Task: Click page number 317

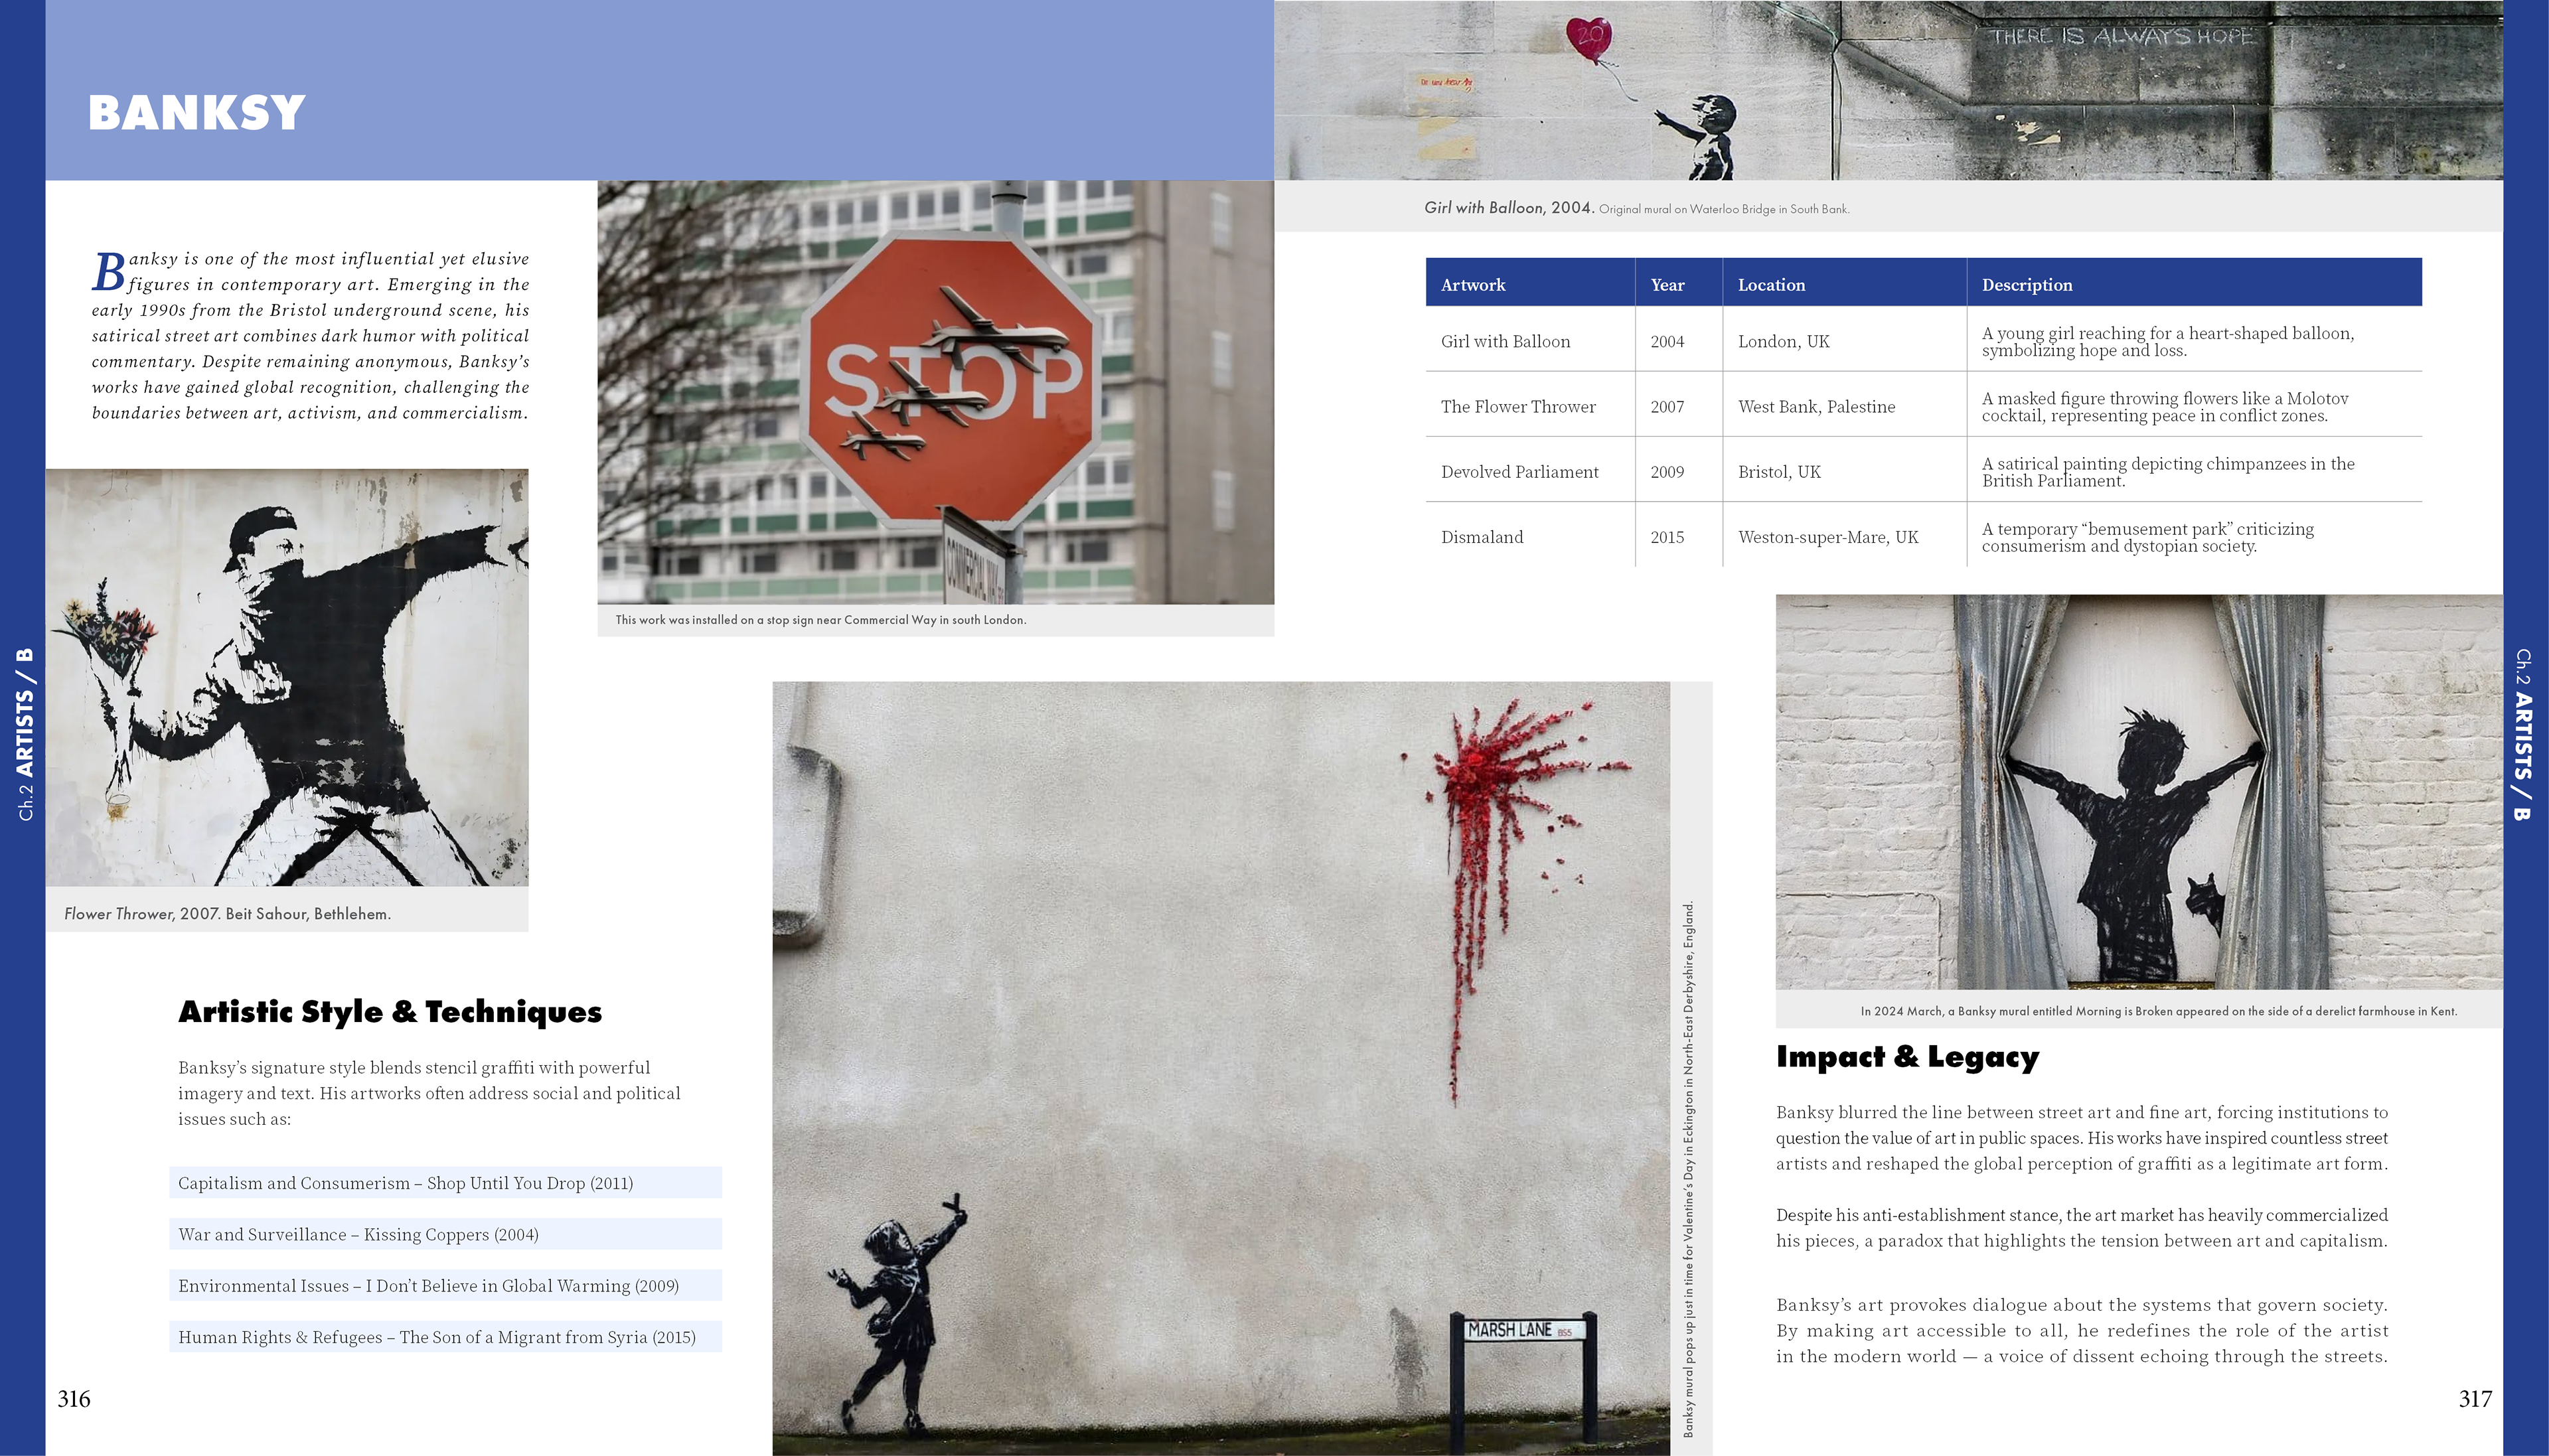Action: 2475,1398
